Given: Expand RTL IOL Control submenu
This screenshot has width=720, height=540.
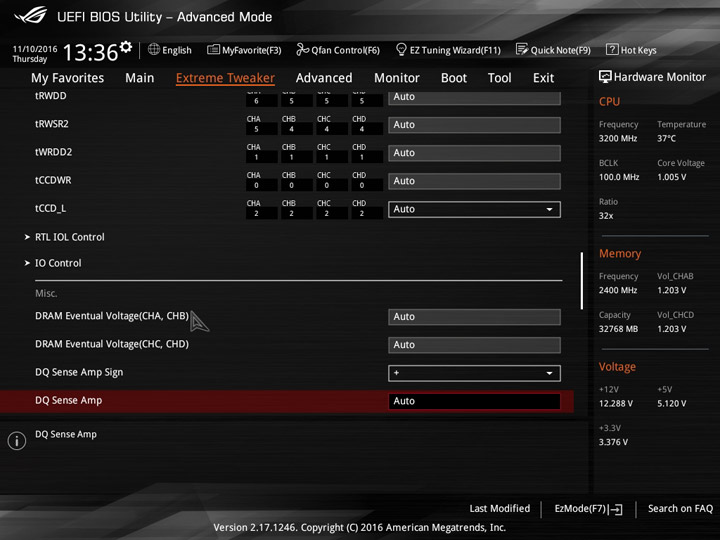Looking at the screenshot, I should pyautogui.click(x=69, y=237).
